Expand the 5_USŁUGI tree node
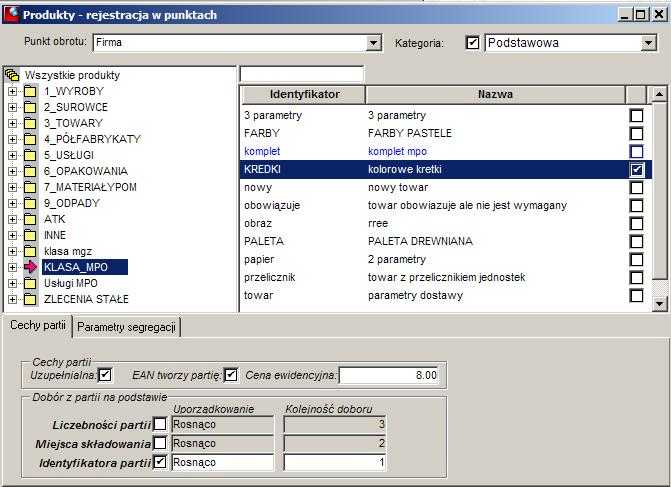Viewport: 671px width, 487px height. 12,155
